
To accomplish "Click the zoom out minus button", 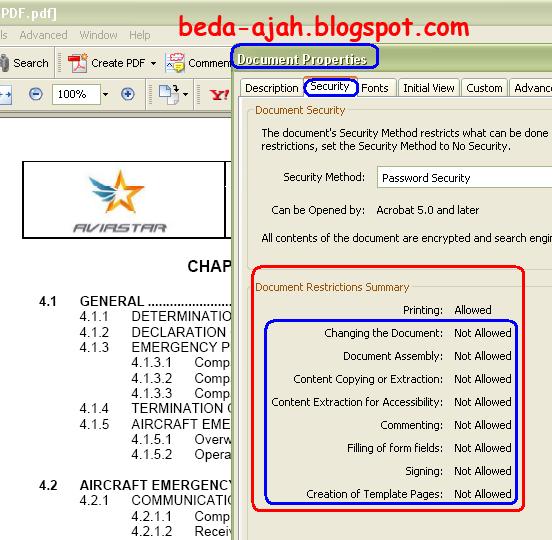I will point(36,94).
